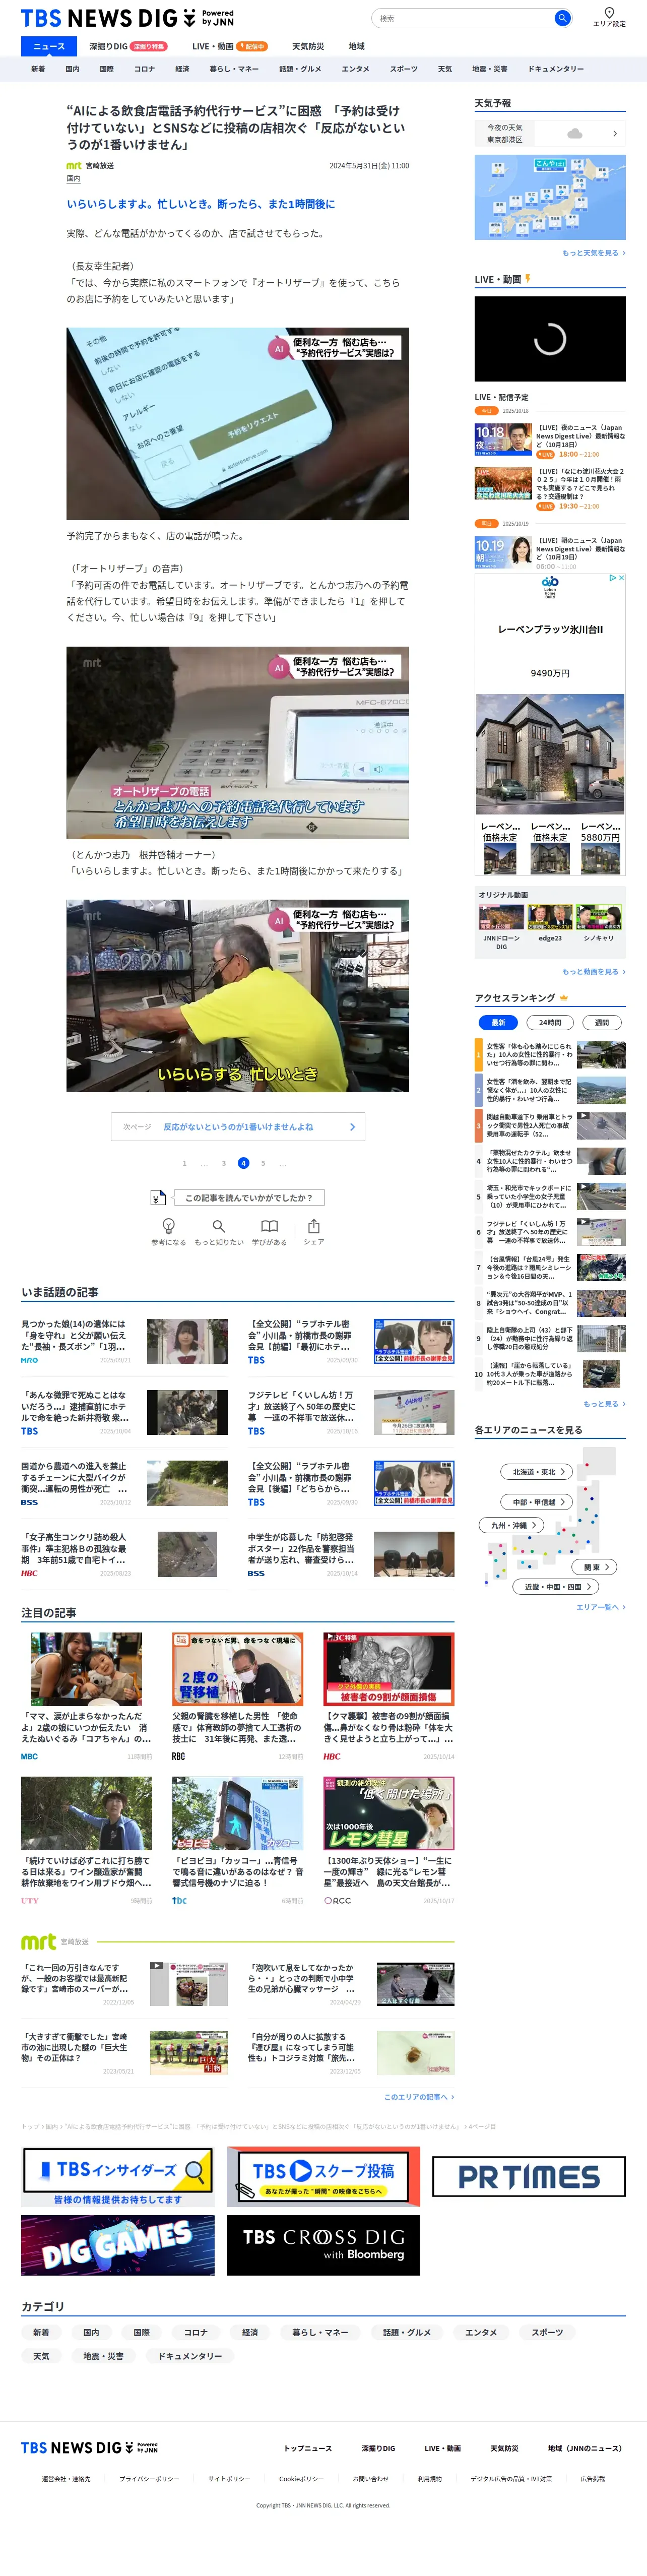Select the 週間 ranking filter
The height and width of the screenshot is (2576, 647).
pyautogui.click(x=602, y=1022)
